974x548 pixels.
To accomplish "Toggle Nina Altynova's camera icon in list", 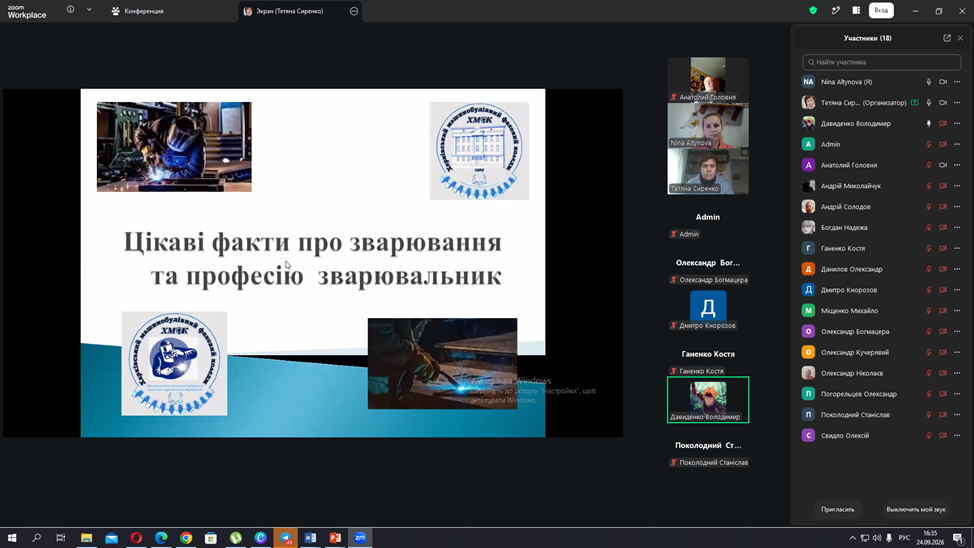I will click(x=943, y=82).
